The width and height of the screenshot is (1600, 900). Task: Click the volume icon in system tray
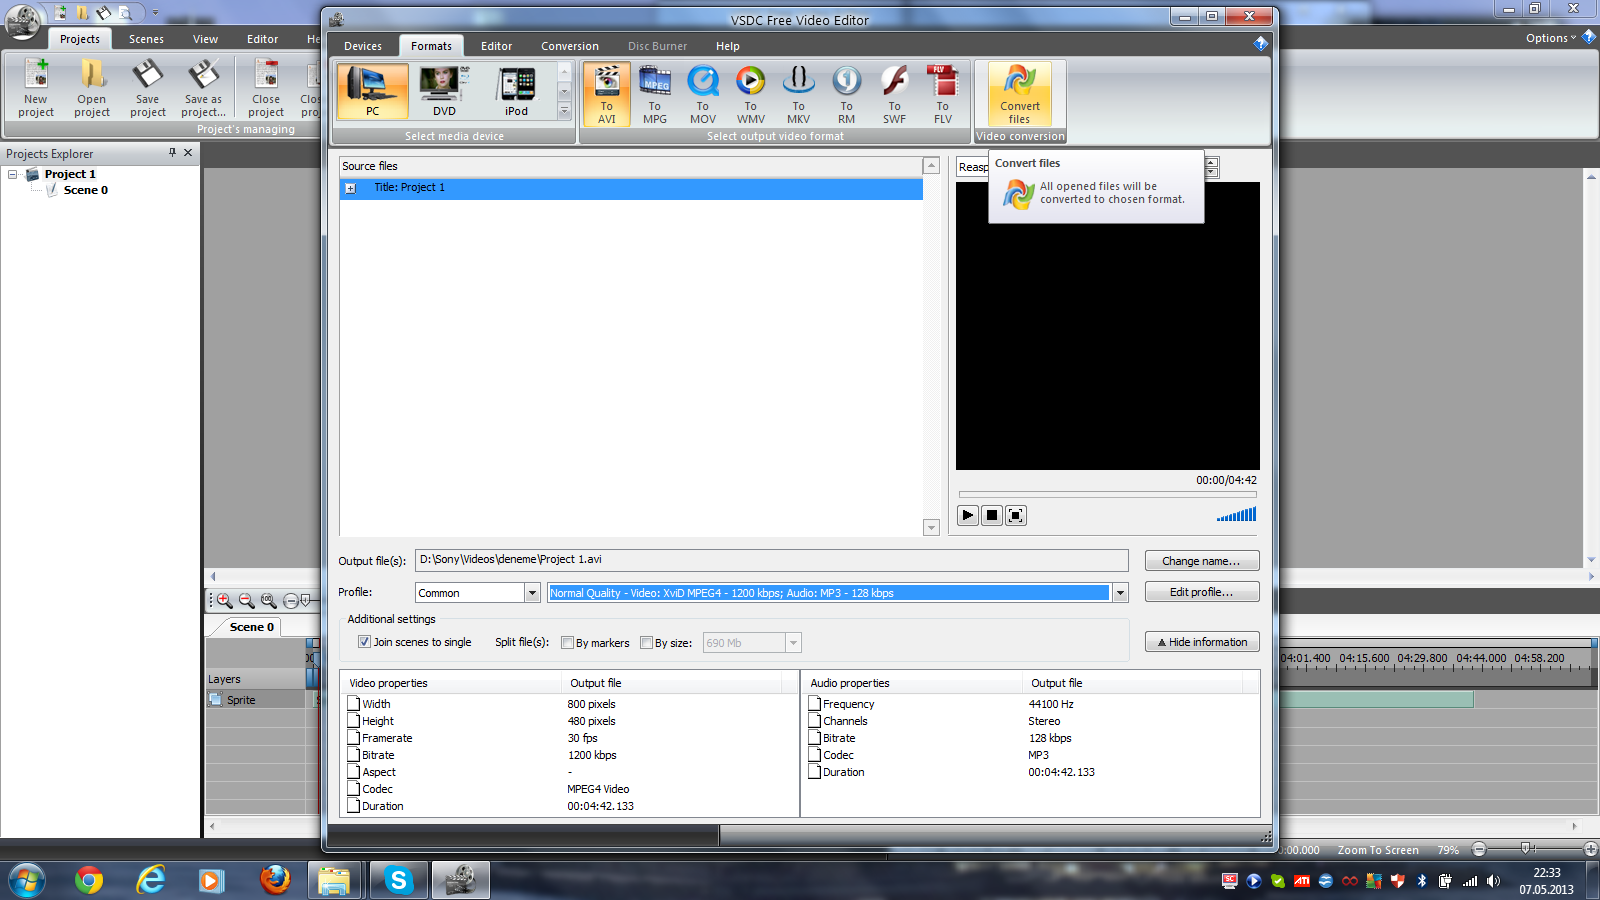(x=1493, y=881)
